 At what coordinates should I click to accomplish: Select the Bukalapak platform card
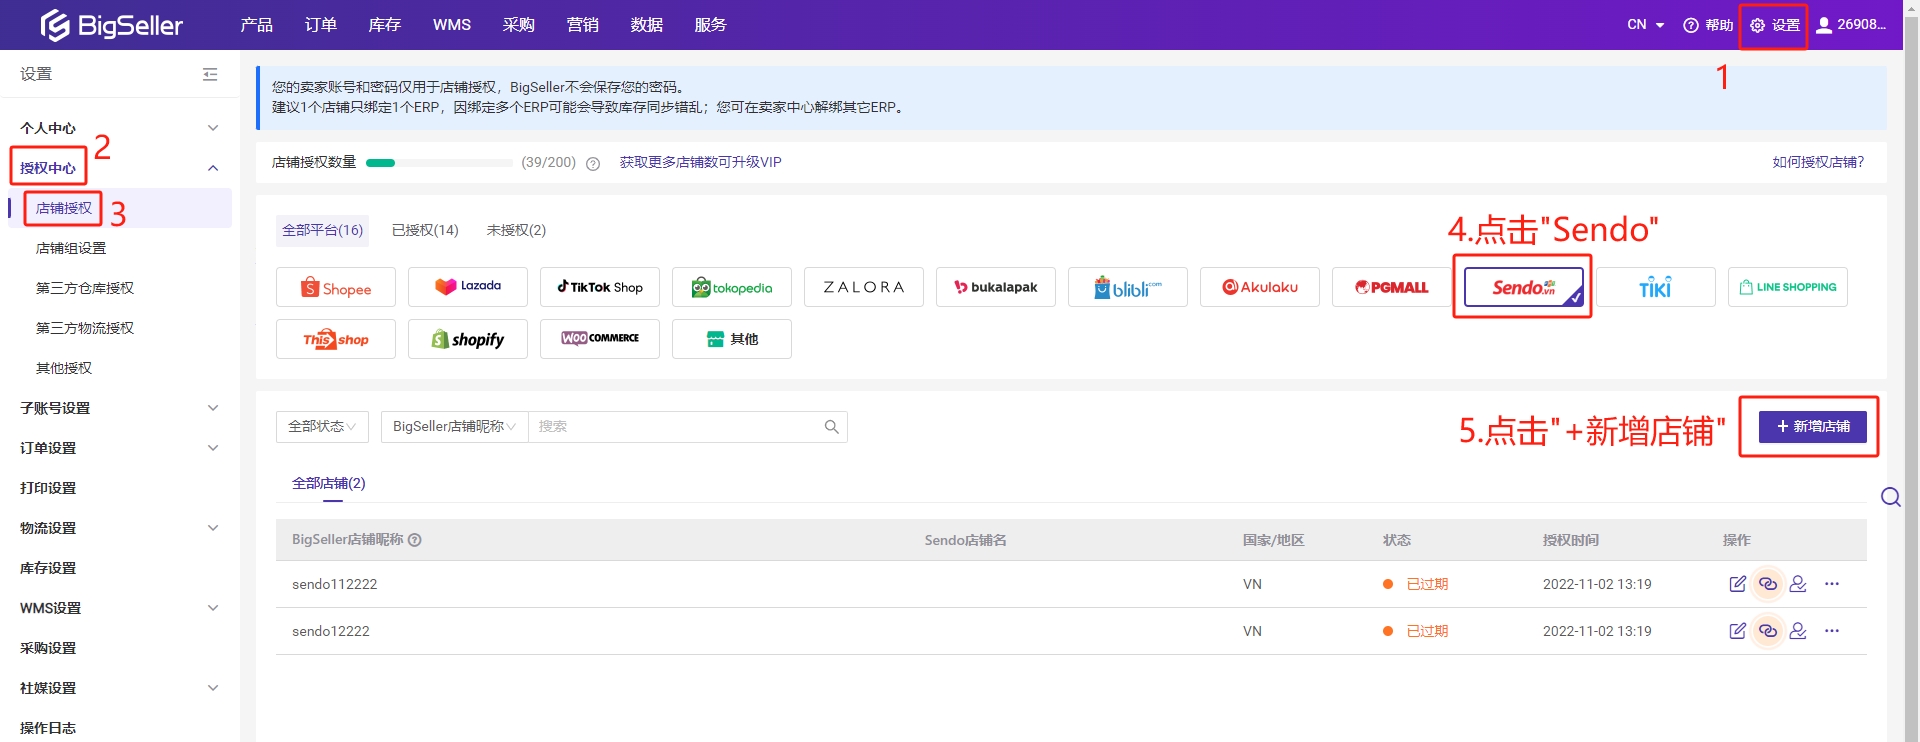[996, 287]
